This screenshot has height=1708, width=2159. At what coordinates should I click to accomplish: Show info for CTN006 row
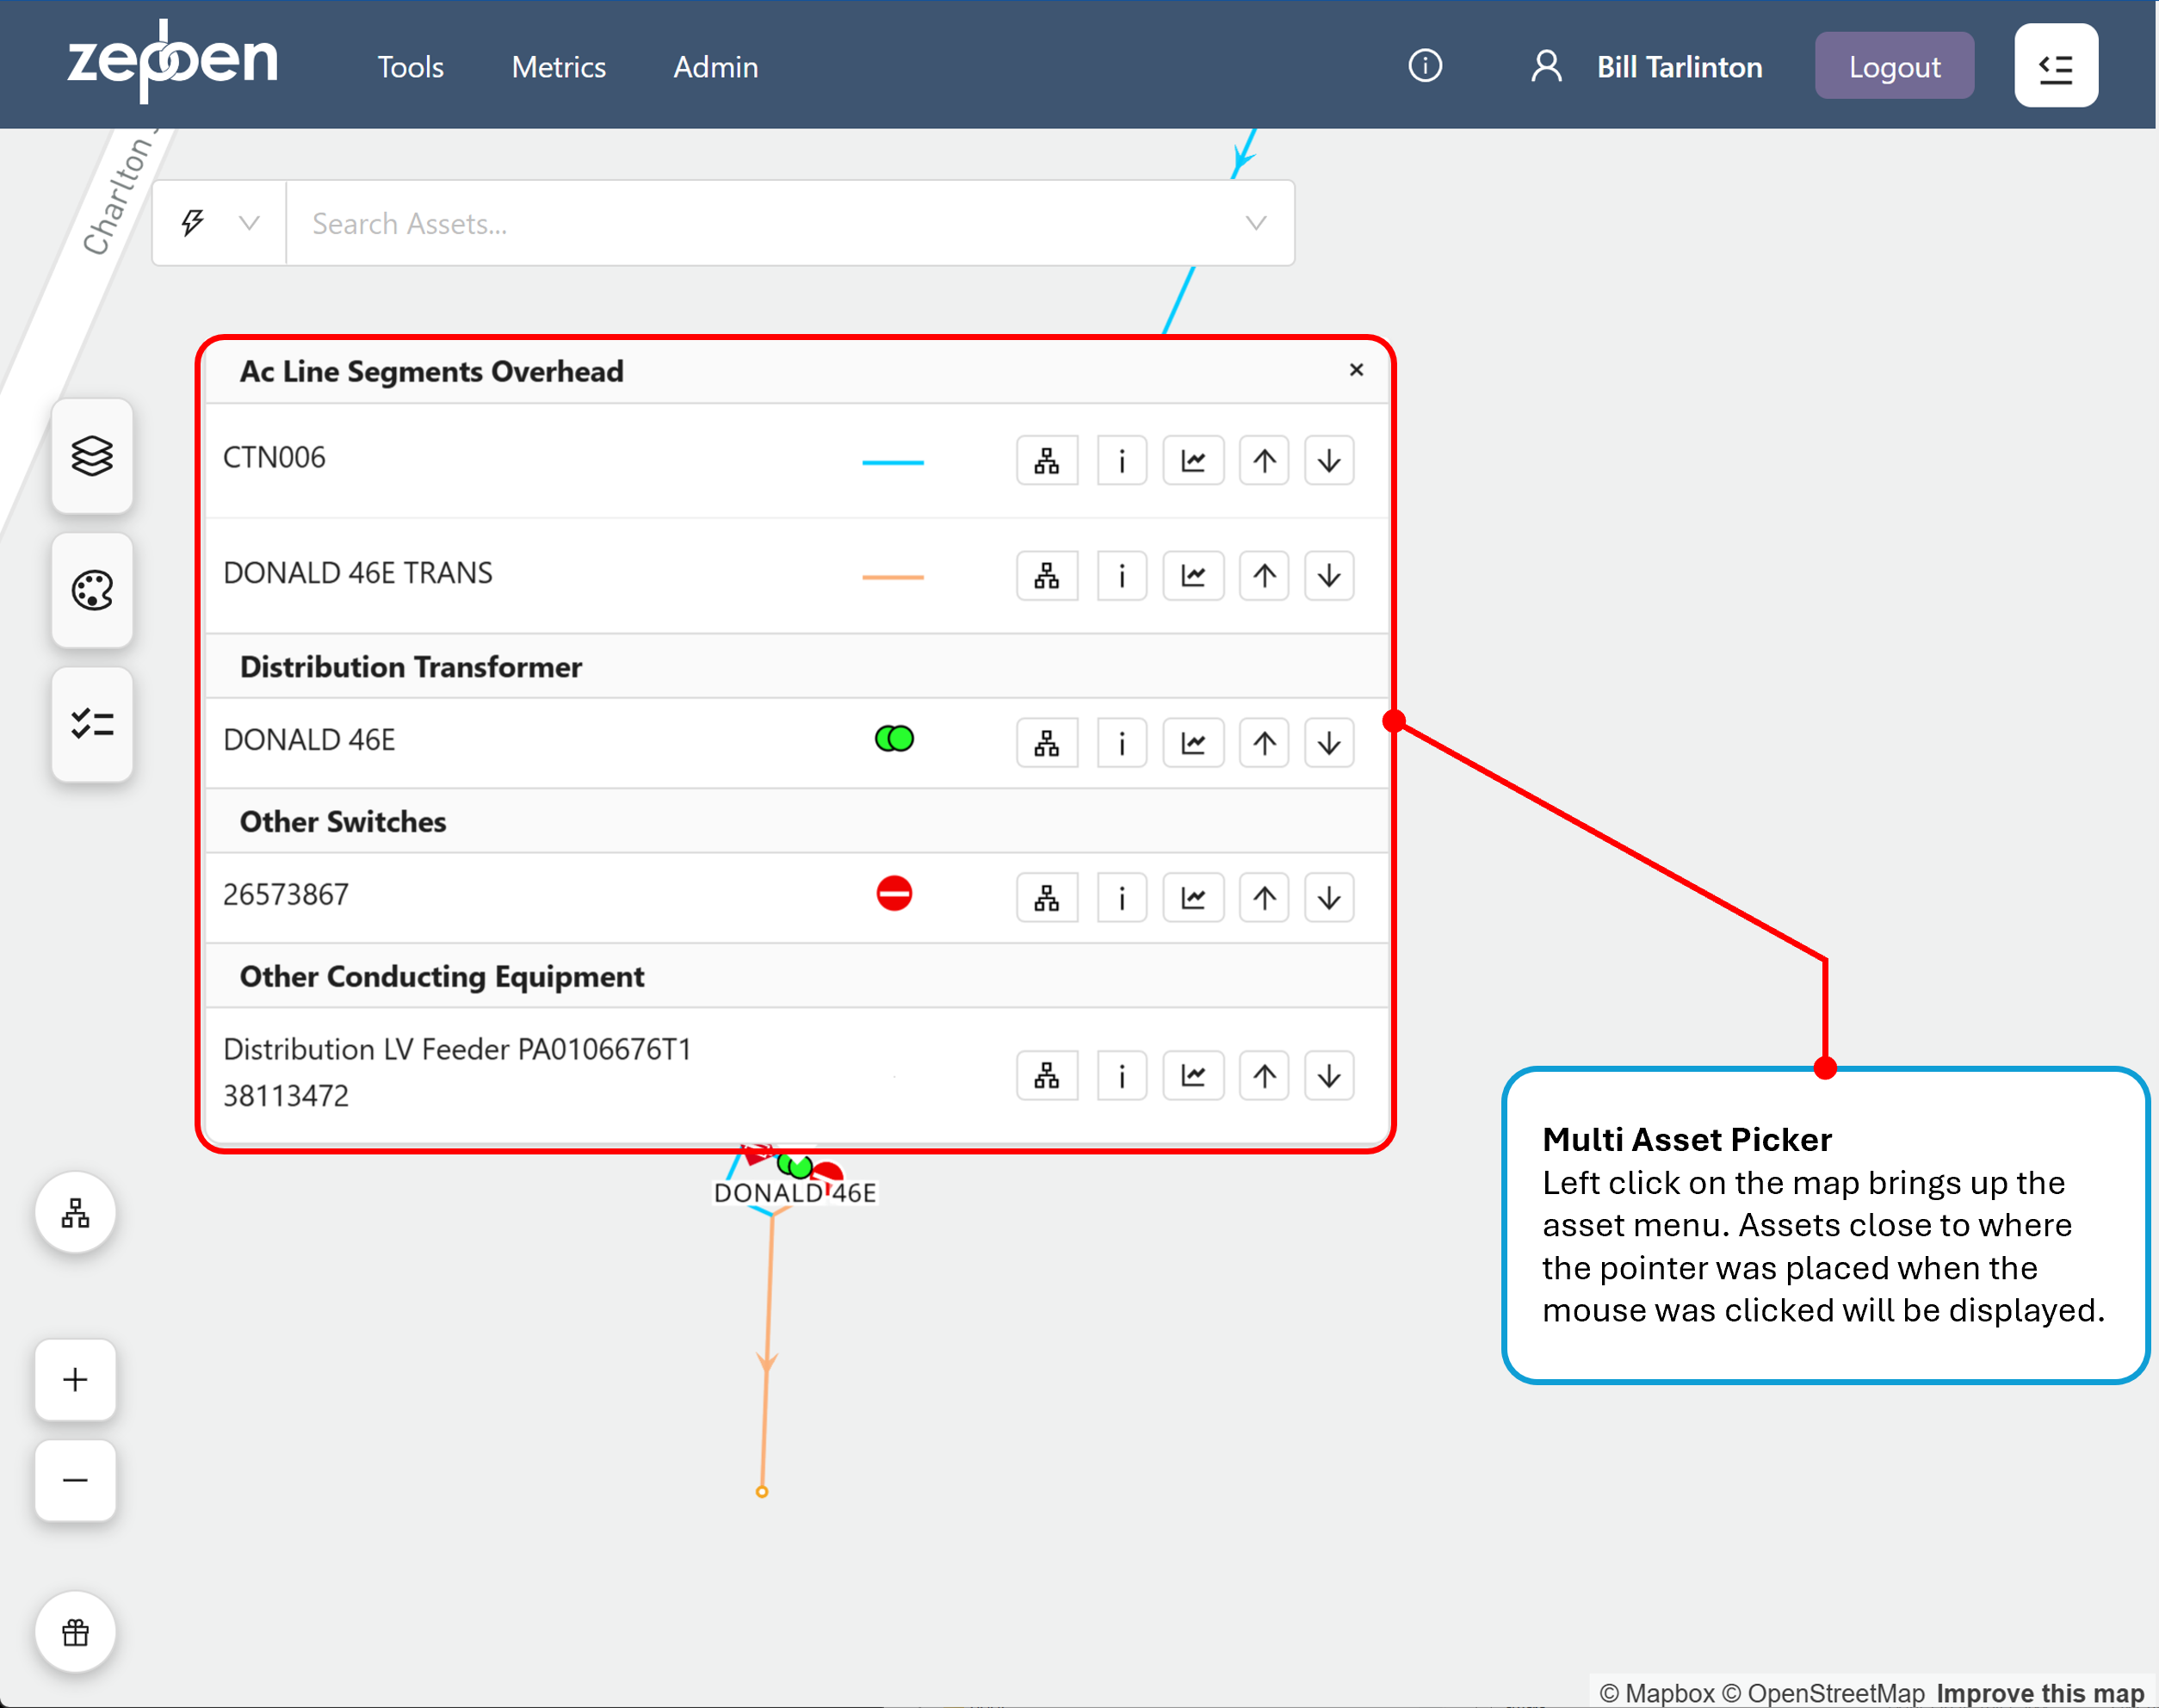tap(1122, 461)
